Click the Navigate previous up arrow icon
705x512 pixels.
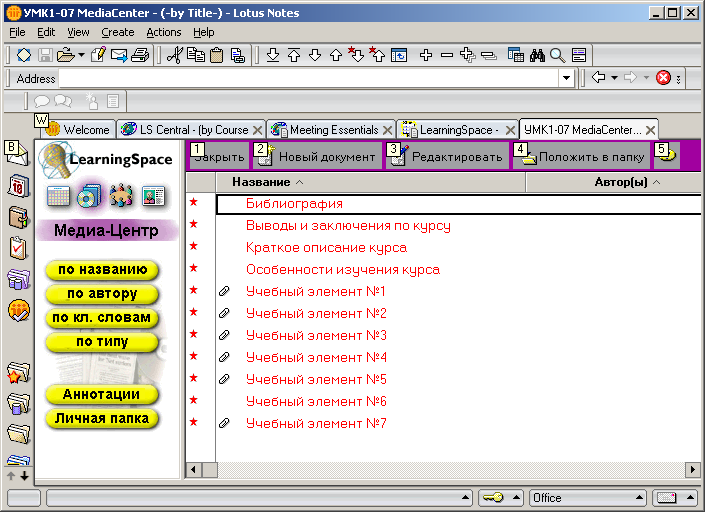(336, 55)
